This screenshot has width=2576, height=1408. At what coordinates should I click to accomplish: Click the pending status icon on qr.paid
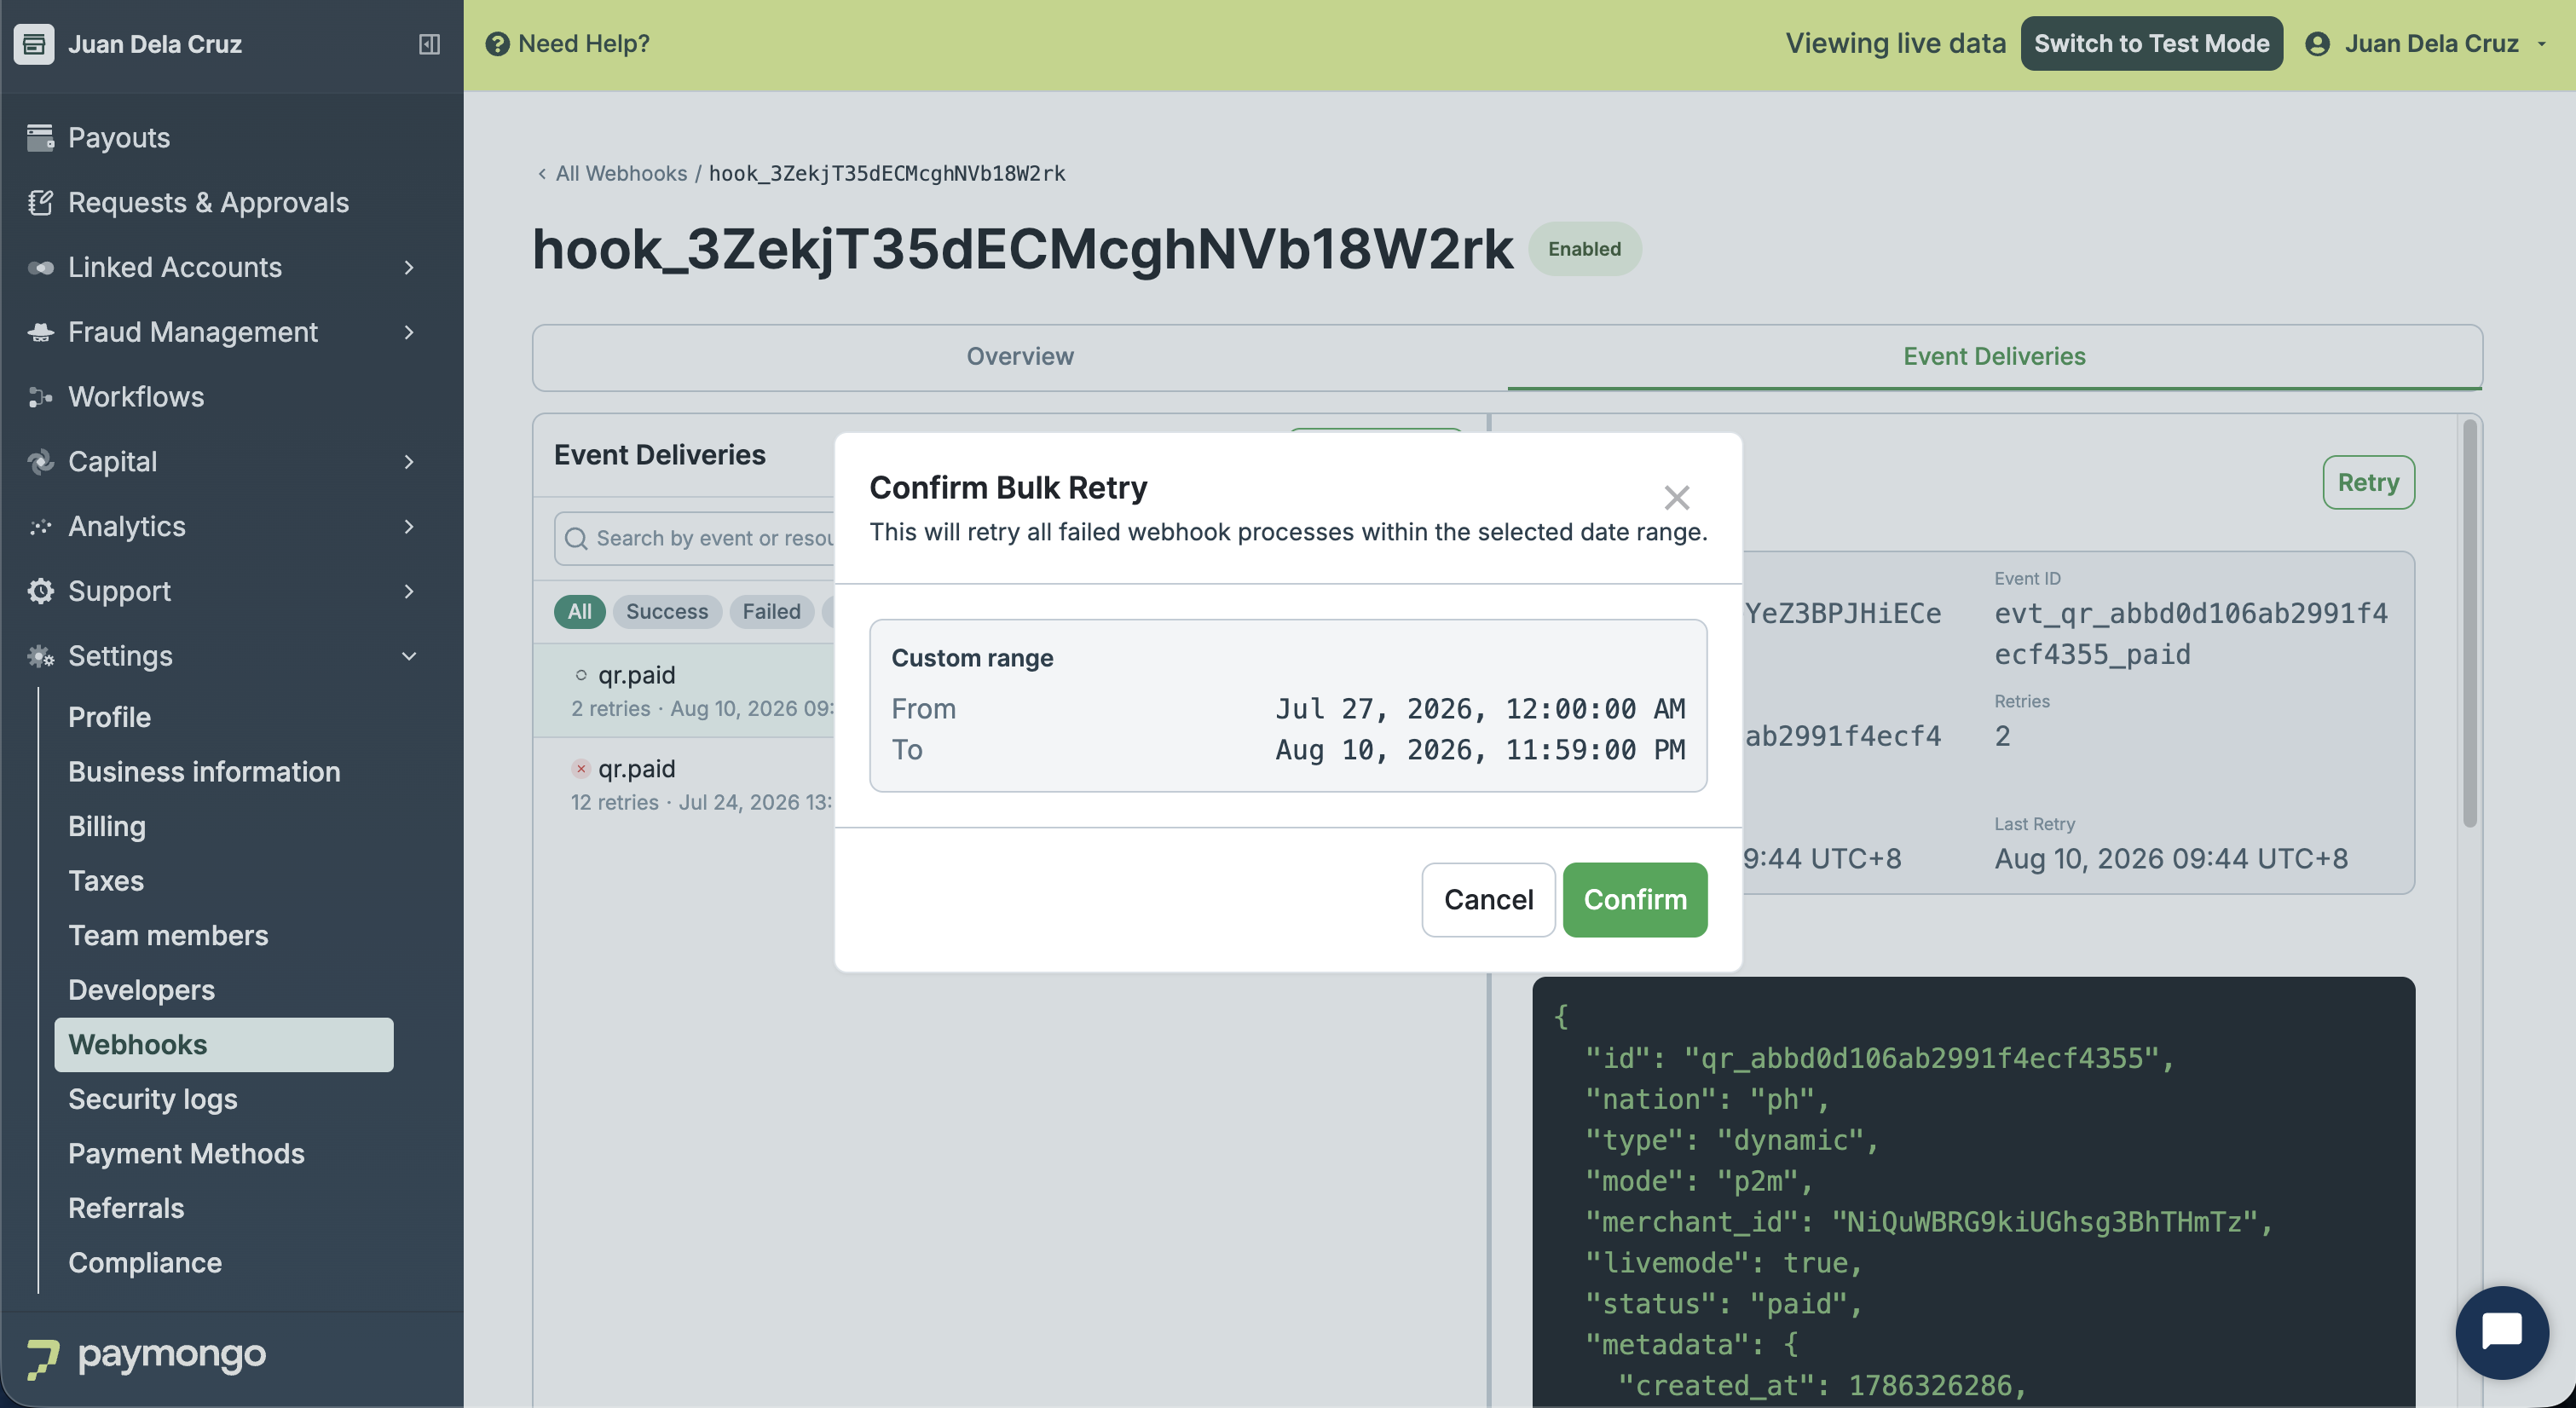click(x=580, y=675)
